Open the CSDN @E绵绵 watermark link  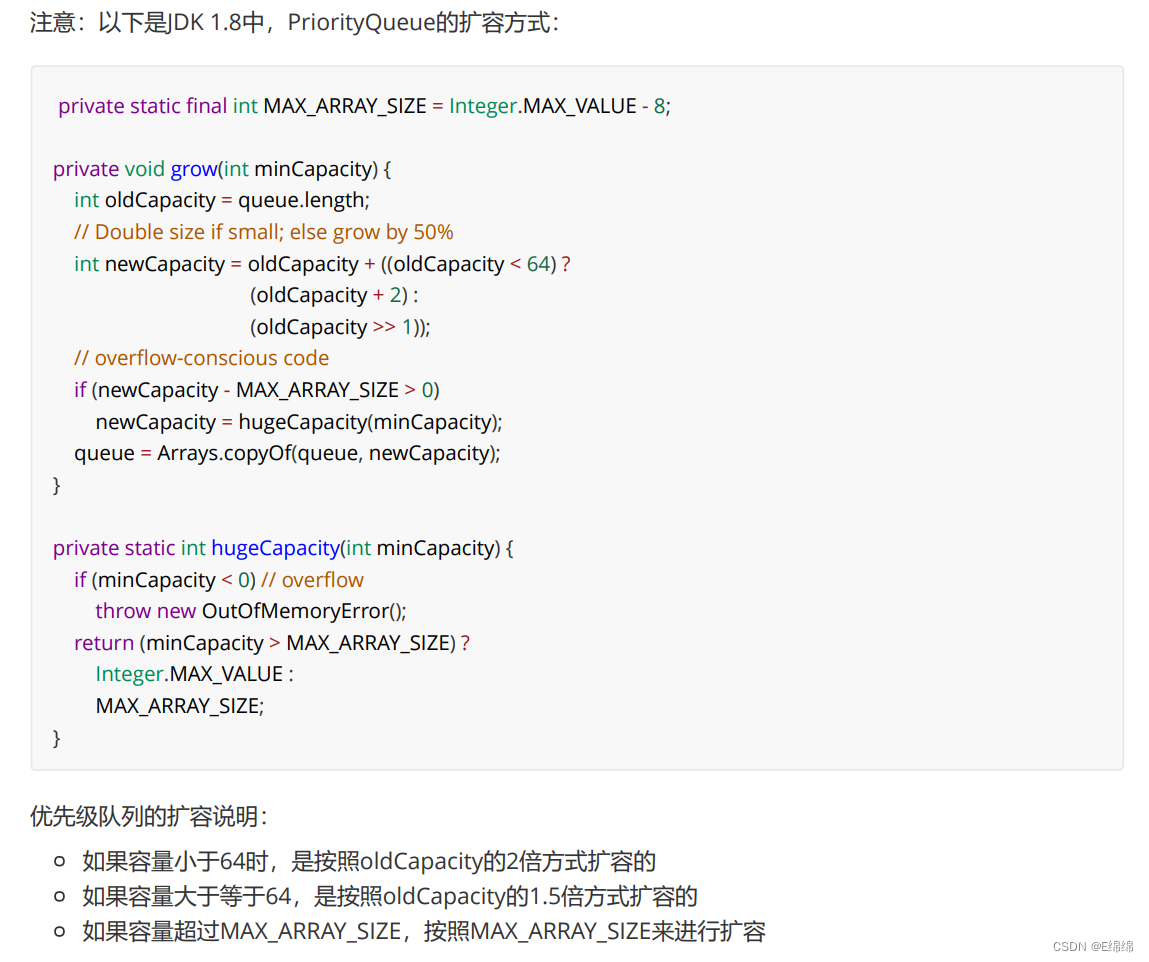click(1095, 945)
